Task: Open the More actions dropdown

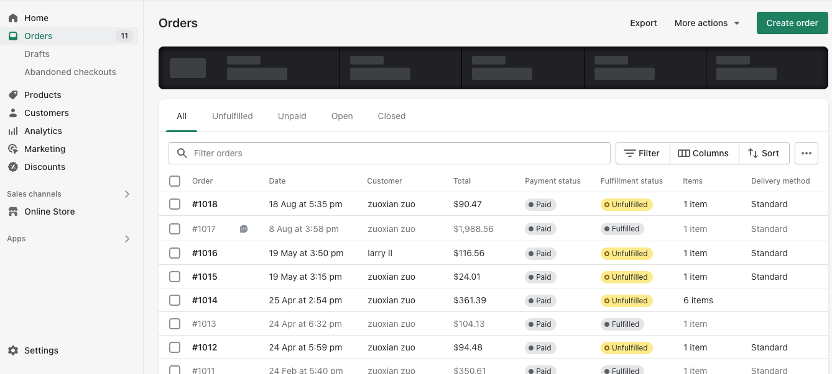Action: click(707, 23)
